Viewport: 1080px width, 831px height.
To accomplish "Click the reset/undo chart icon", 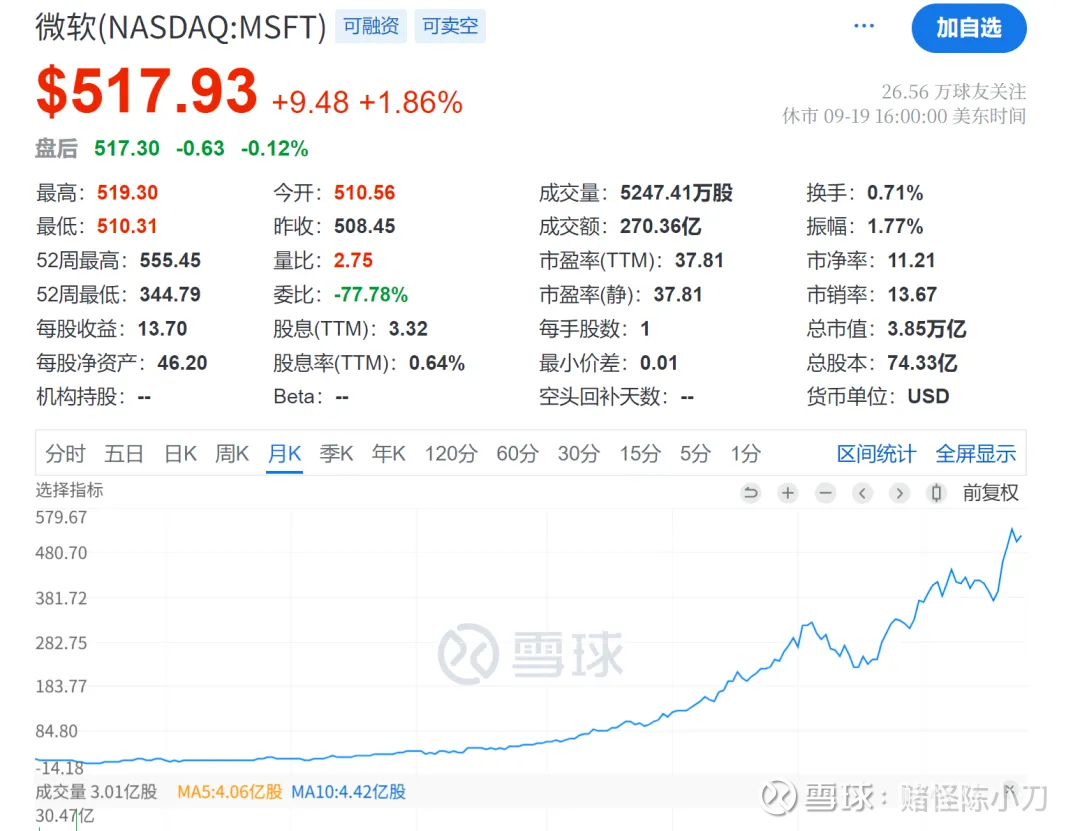I will pos(751,493).
